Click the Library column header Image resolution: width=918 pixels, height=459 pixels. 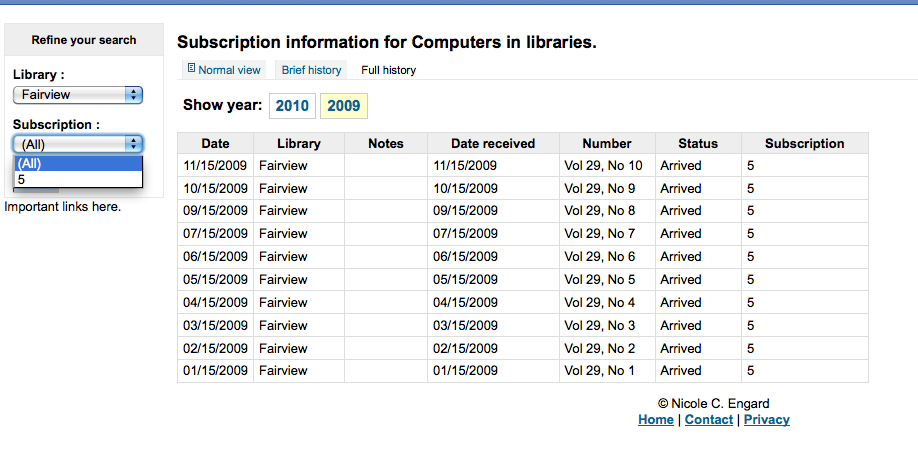pos(299,143)
